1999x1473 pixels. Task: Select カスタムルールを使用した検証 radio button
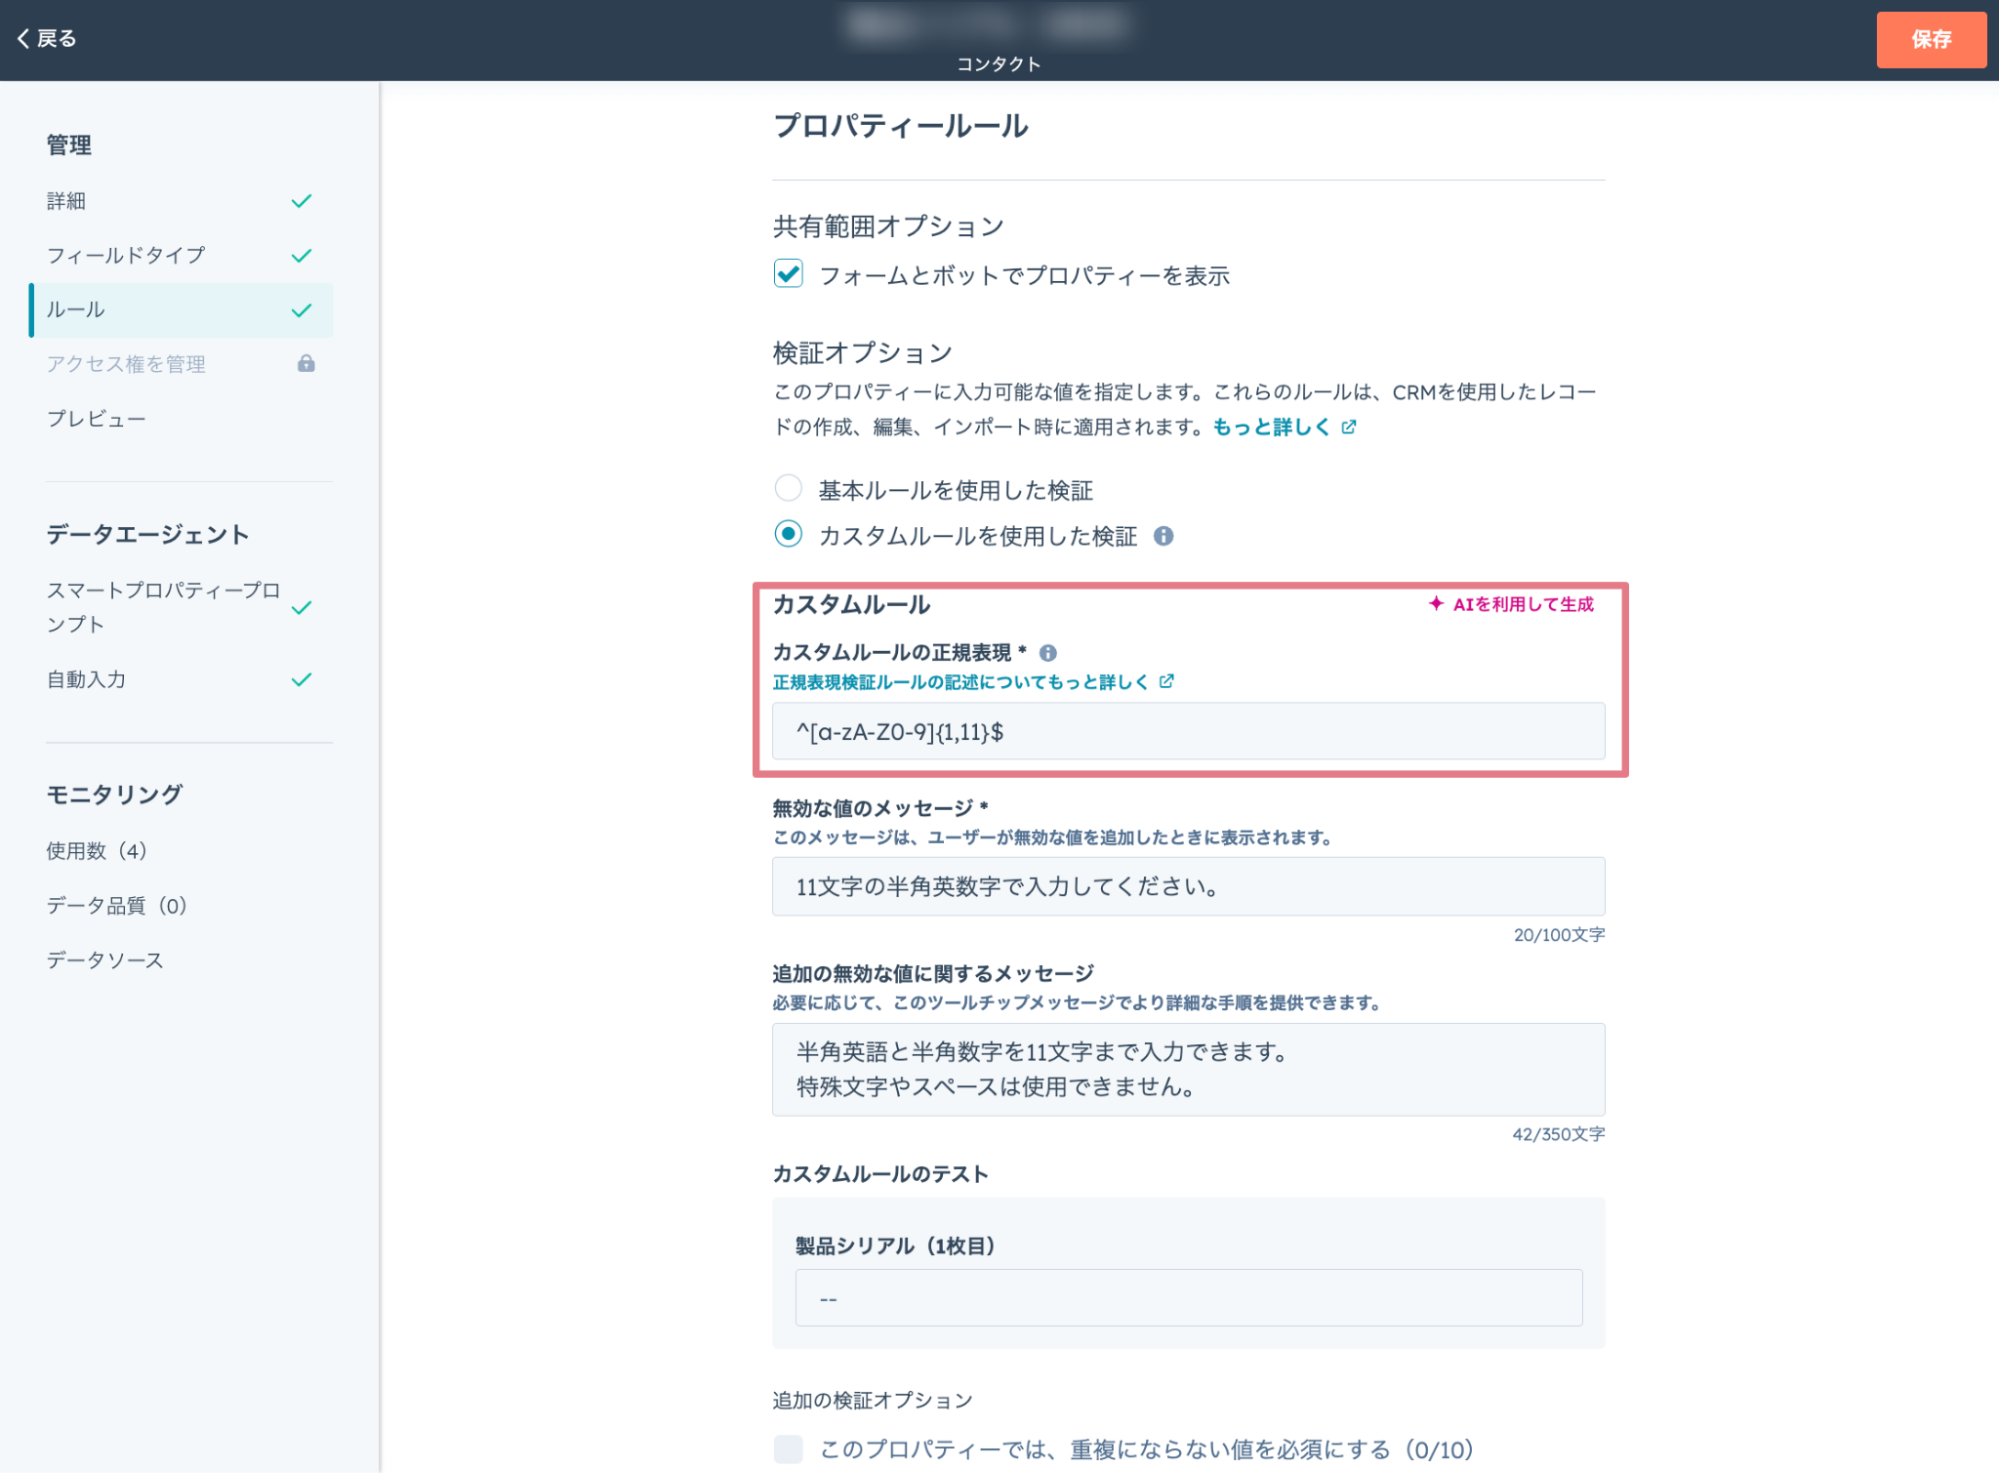[788, 534]
